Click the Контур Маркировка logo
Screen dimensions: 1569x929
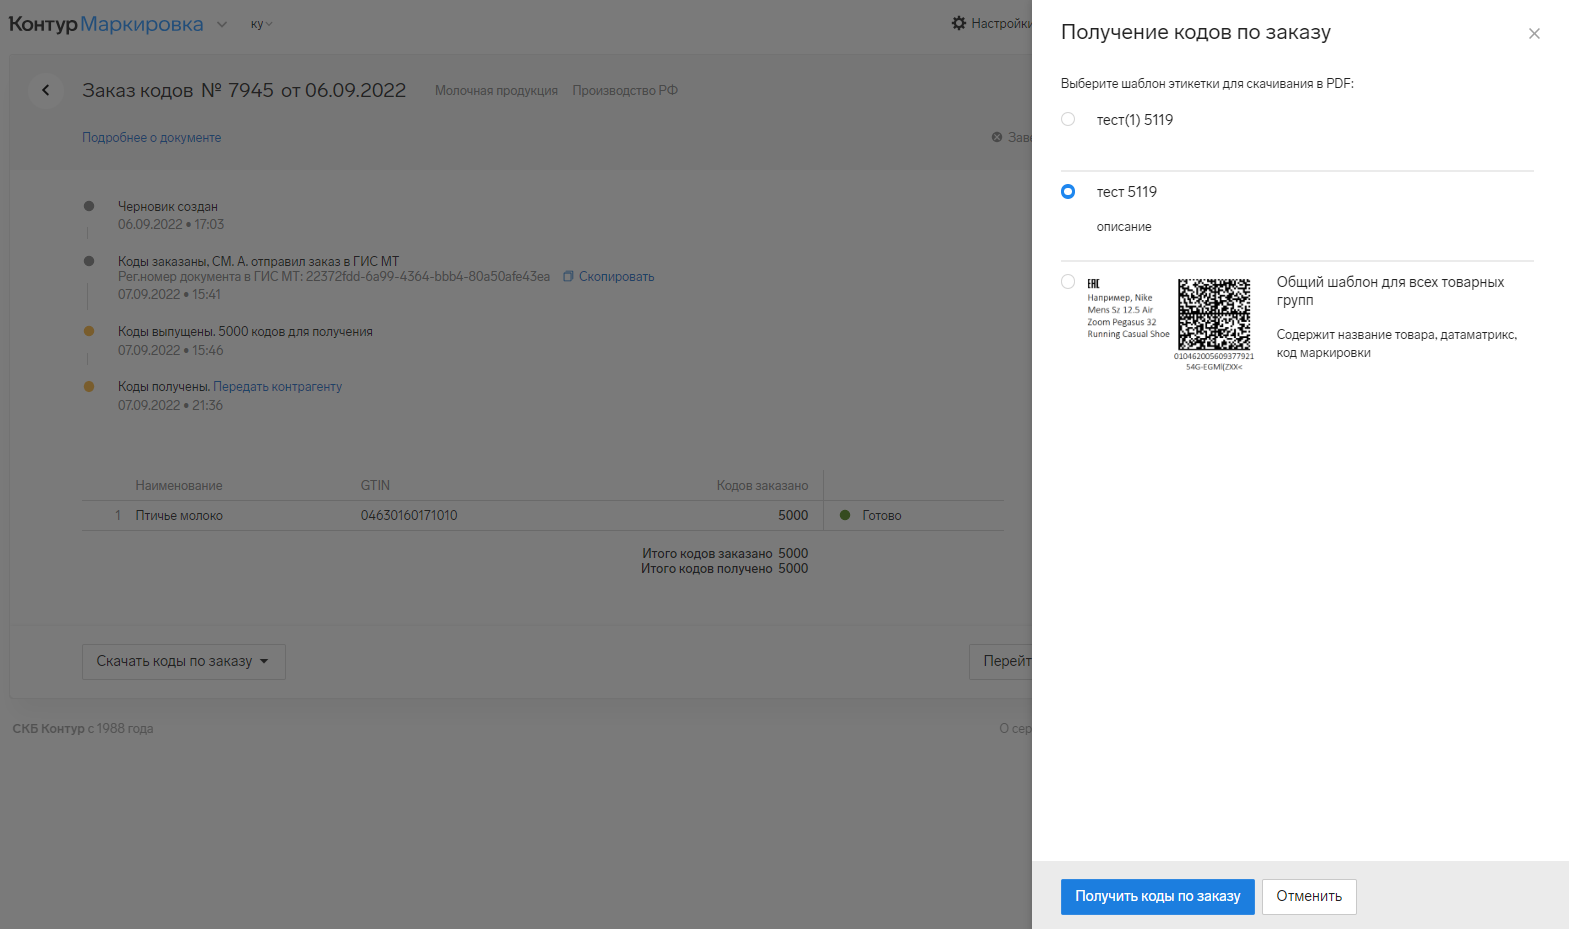106,24
